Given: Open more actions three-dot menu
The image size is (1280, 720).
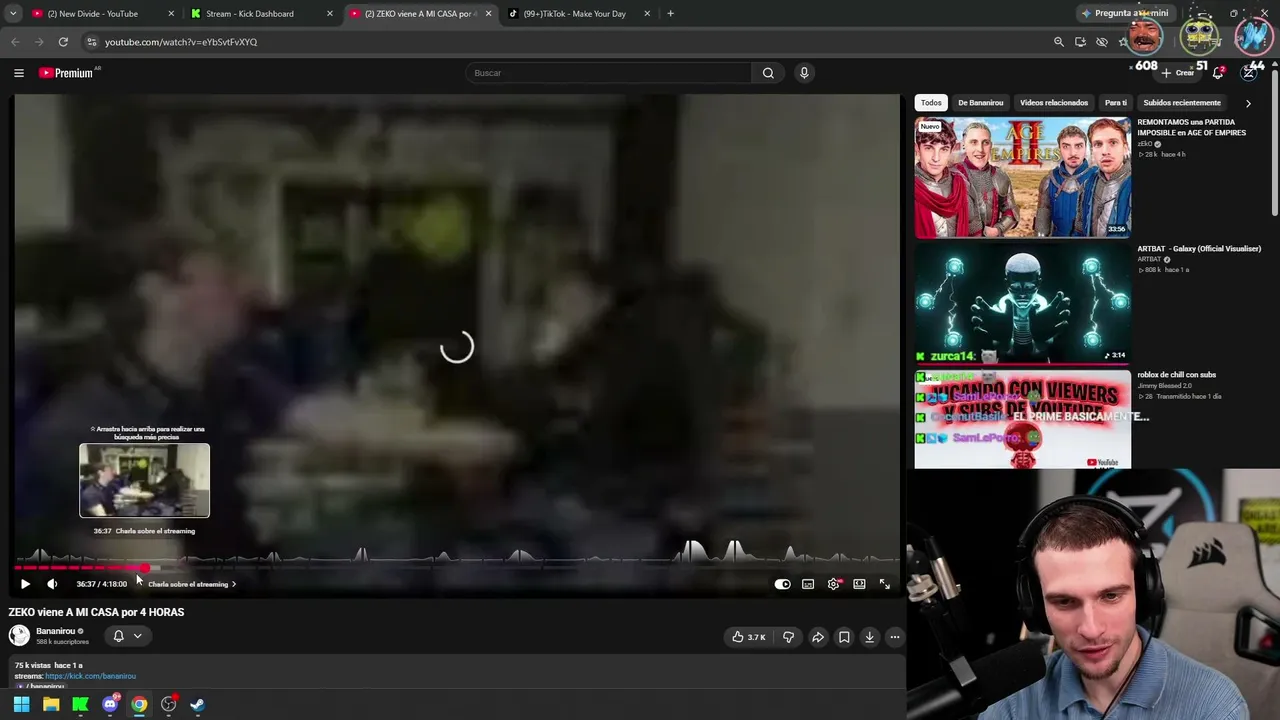Looking at the screenshot, I should pyautogui.click(x=895, y=637).
